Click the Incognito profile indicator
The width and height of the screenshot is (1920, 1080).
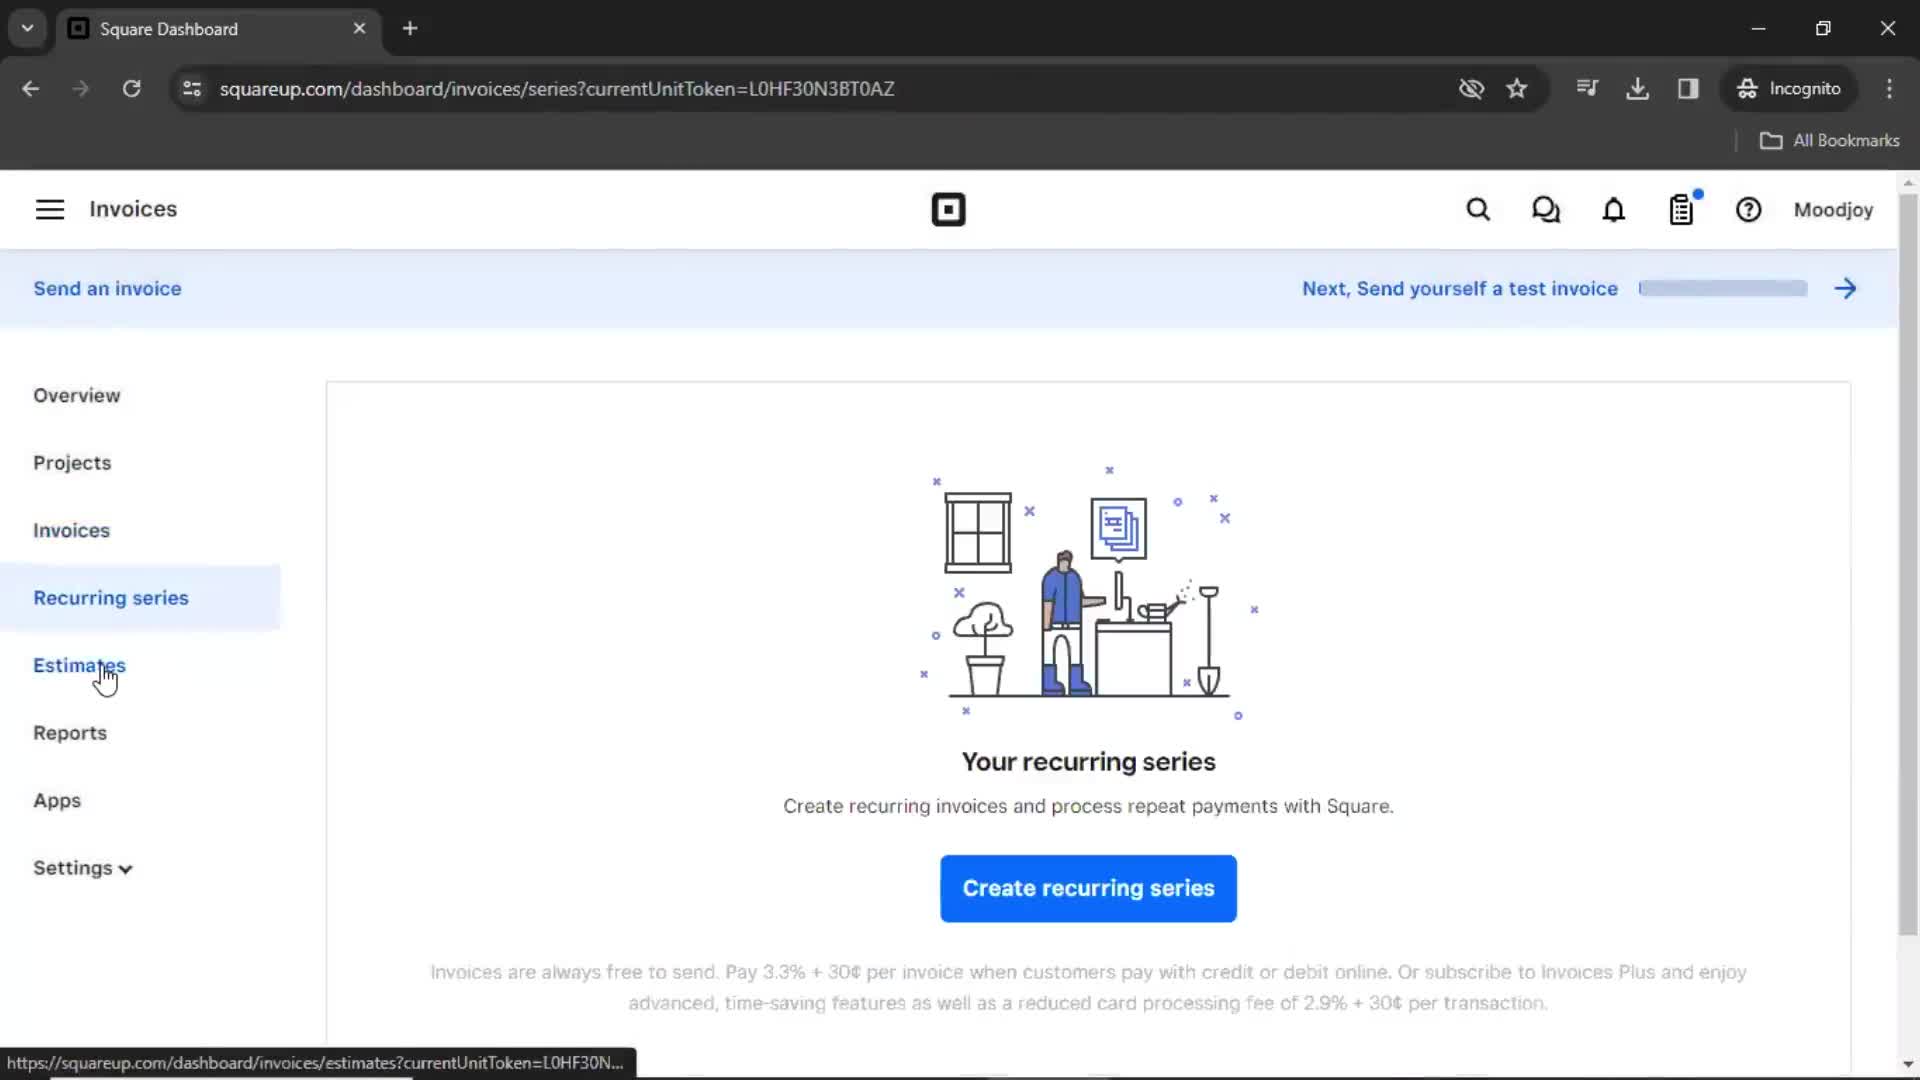point(1789,89)
